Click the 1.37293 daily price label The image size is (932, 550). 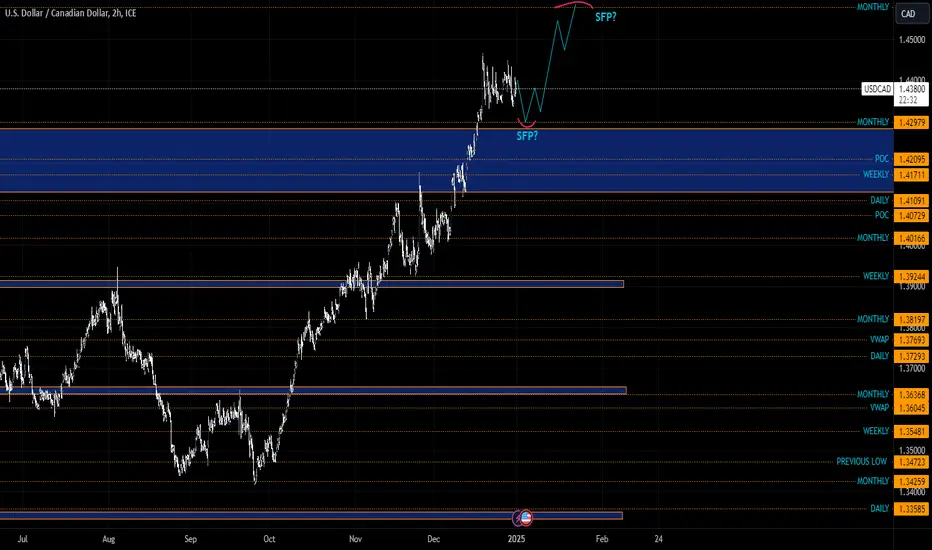point(912,357)
